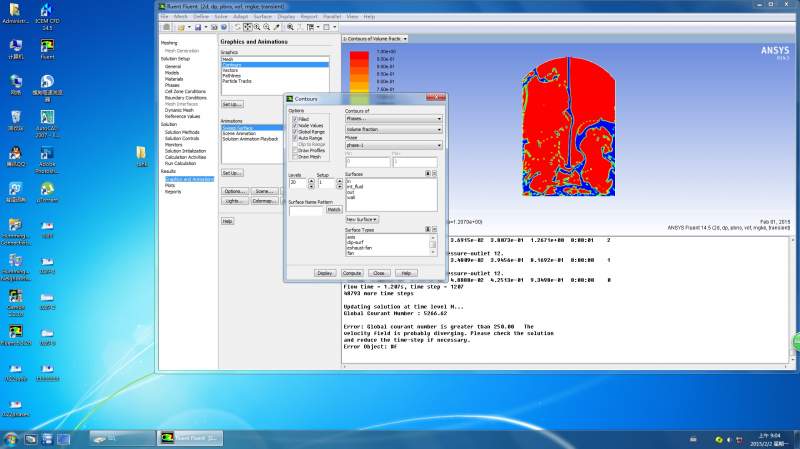Click the rotate view toolbar icon

238,27
